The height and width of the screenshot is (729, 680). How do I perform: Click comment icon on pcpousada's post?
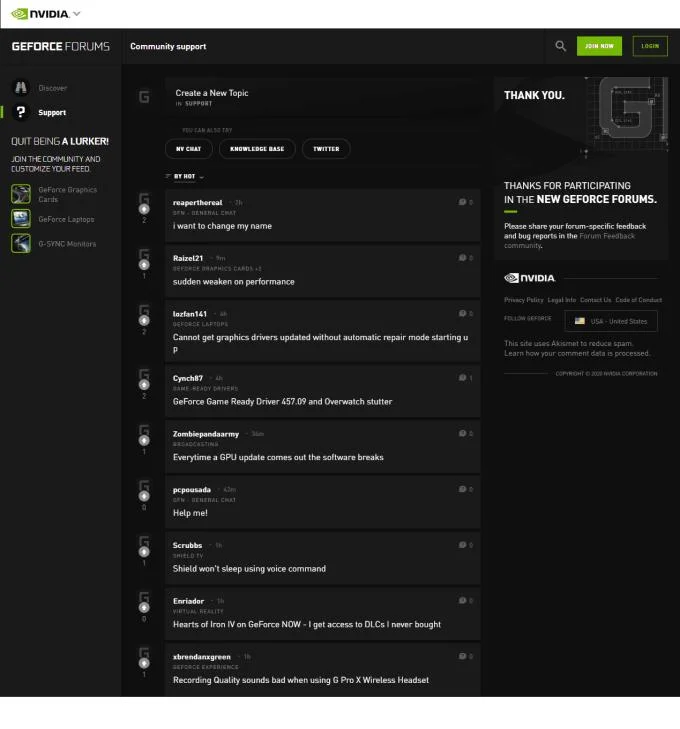[462, 489]
